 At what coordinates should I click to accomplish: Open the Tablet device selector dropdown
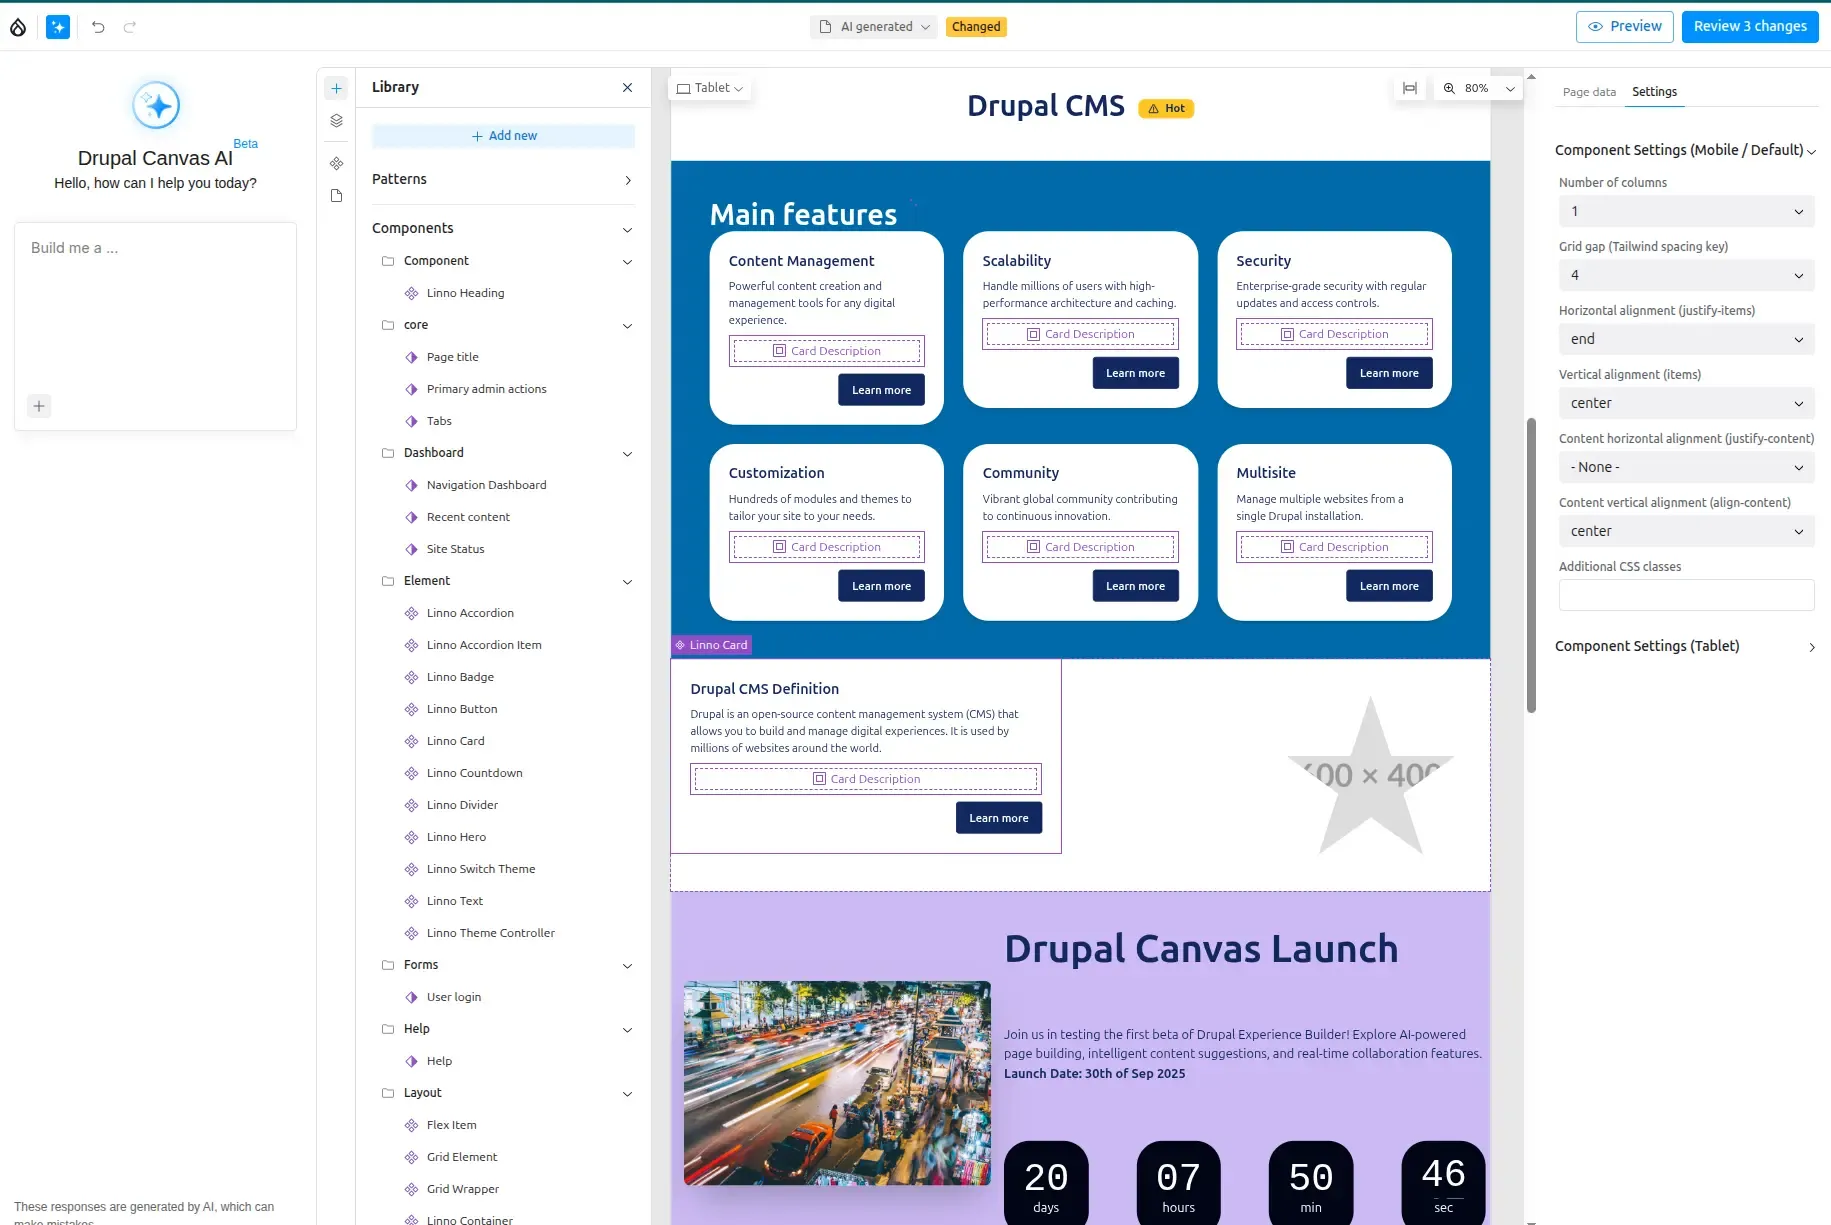[709, 88]
